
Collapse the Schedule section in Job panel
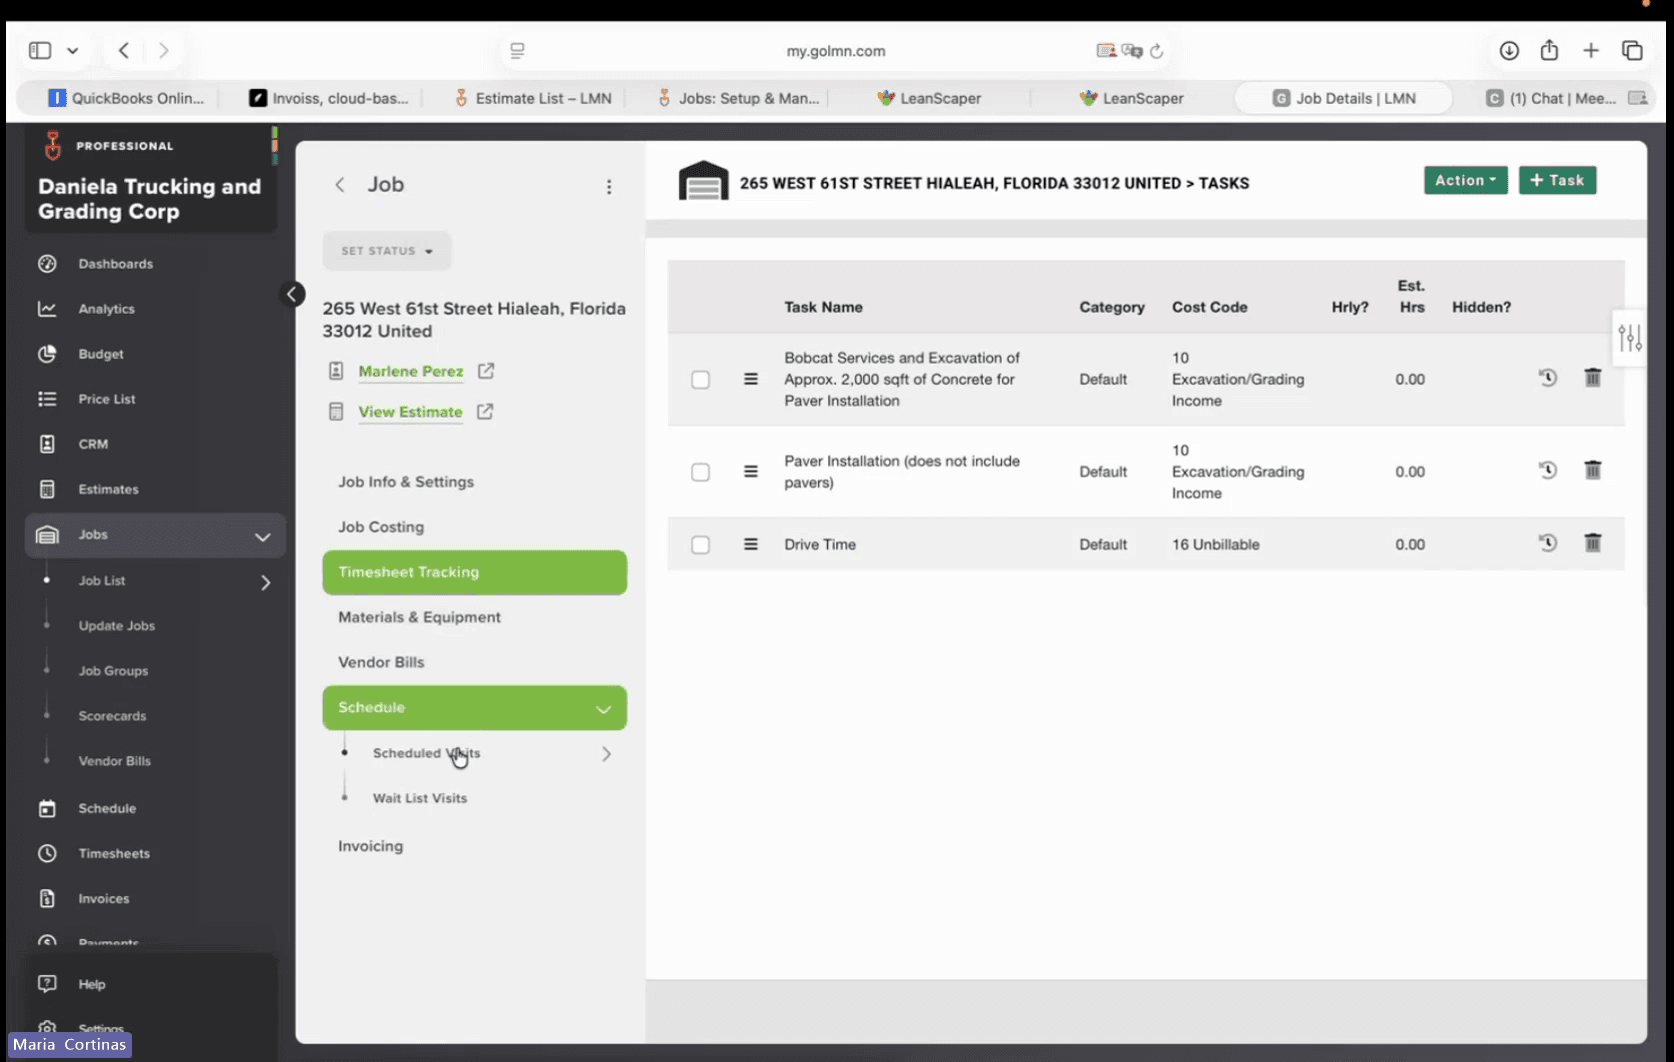(603, 708)
